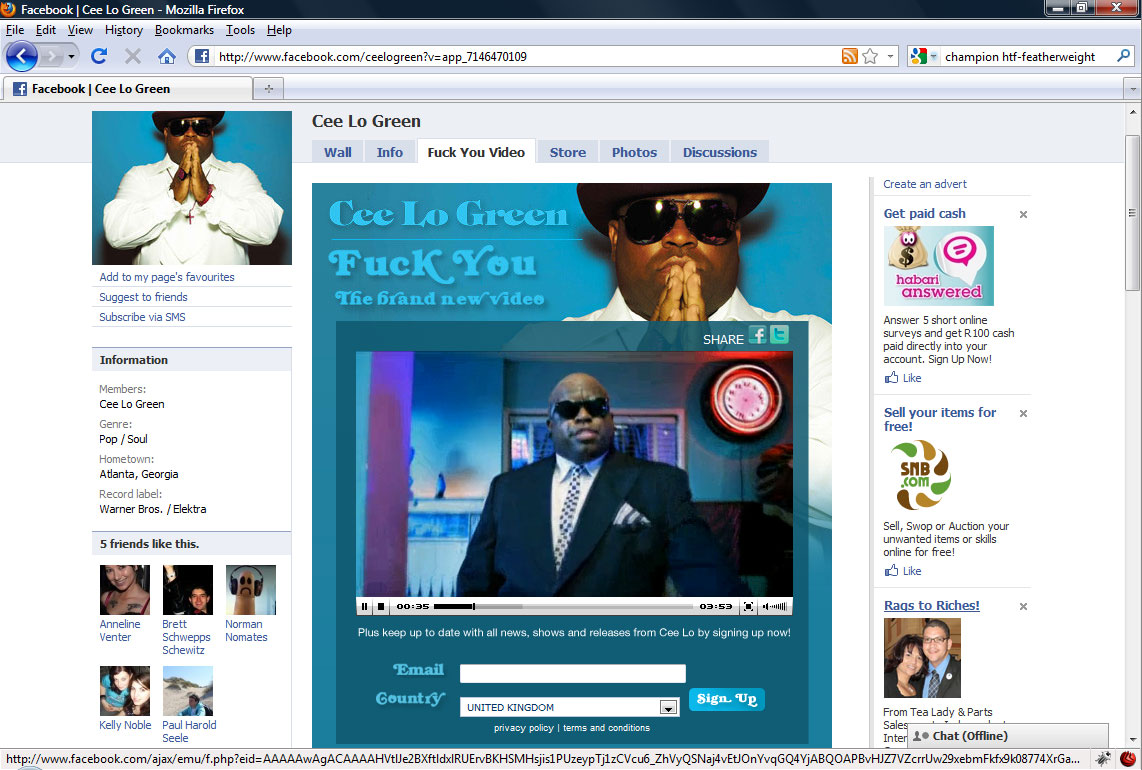Open the list all tabs dropdown
Image resolution: width=1142 pixels, height=770 pixels.
point(1132,89)
